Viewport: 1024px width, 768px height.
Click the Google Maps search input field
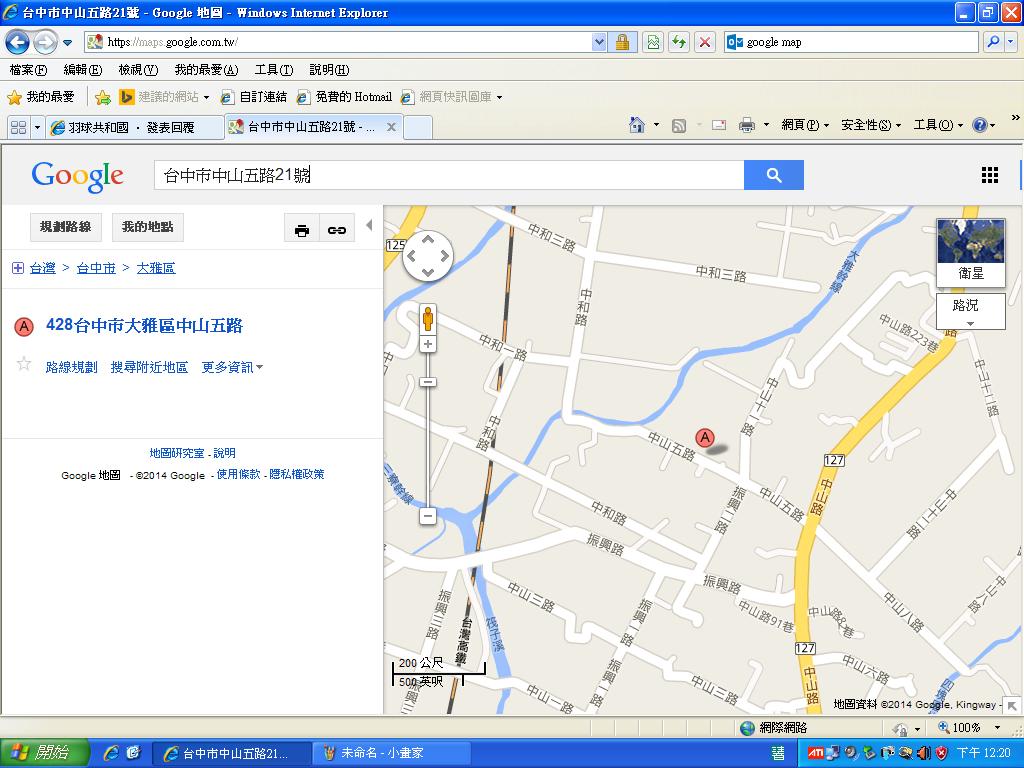coord(448,175)
